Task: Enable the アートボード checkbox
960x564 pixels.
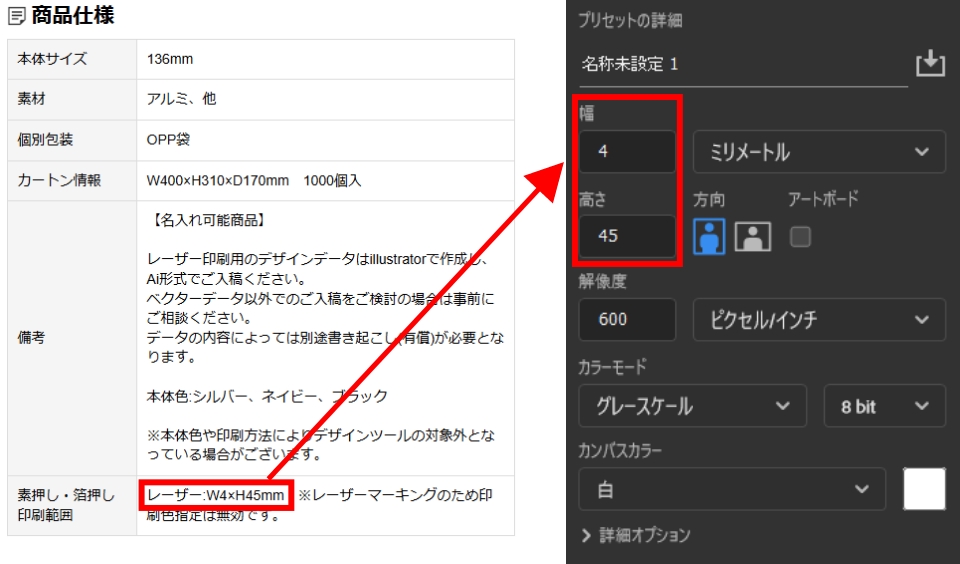Action: tap(800, 237)
